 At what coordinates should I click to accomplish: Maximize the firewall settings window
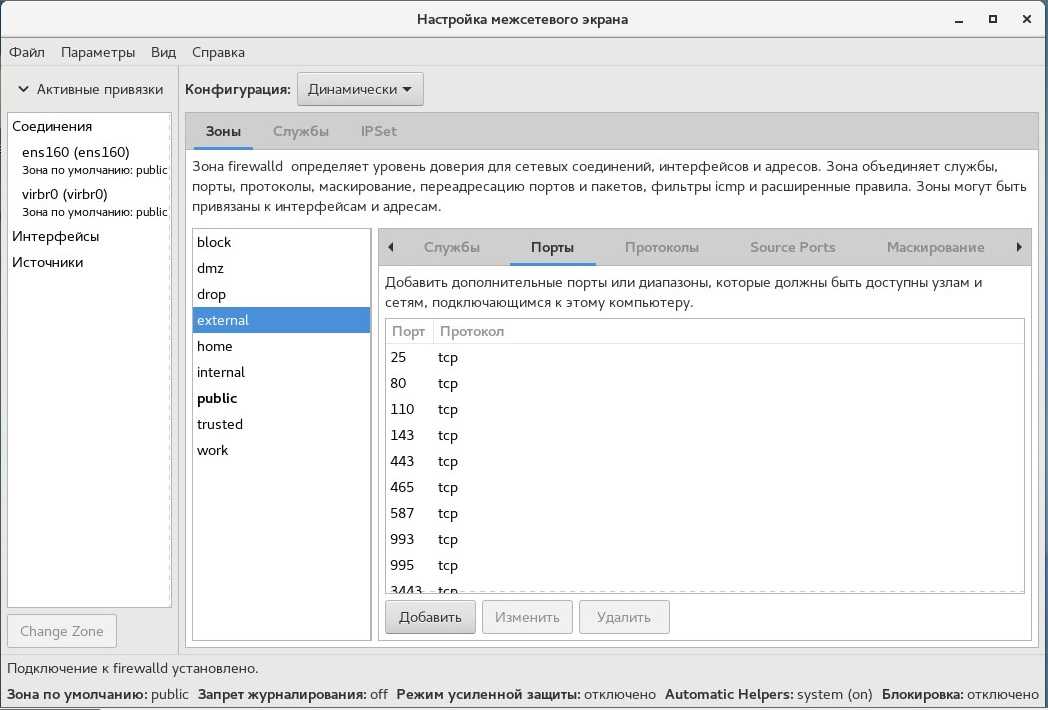pos(993,19)
